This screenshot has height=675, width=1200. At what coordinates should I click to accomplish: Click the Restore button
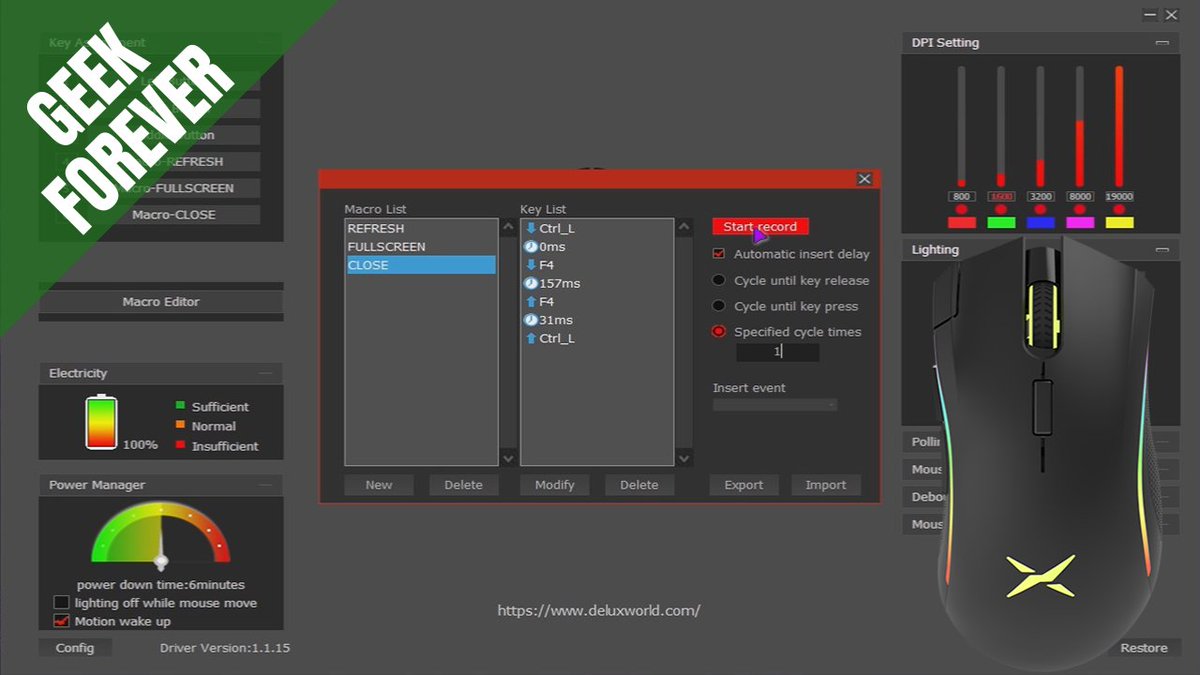pos(1143,648)
